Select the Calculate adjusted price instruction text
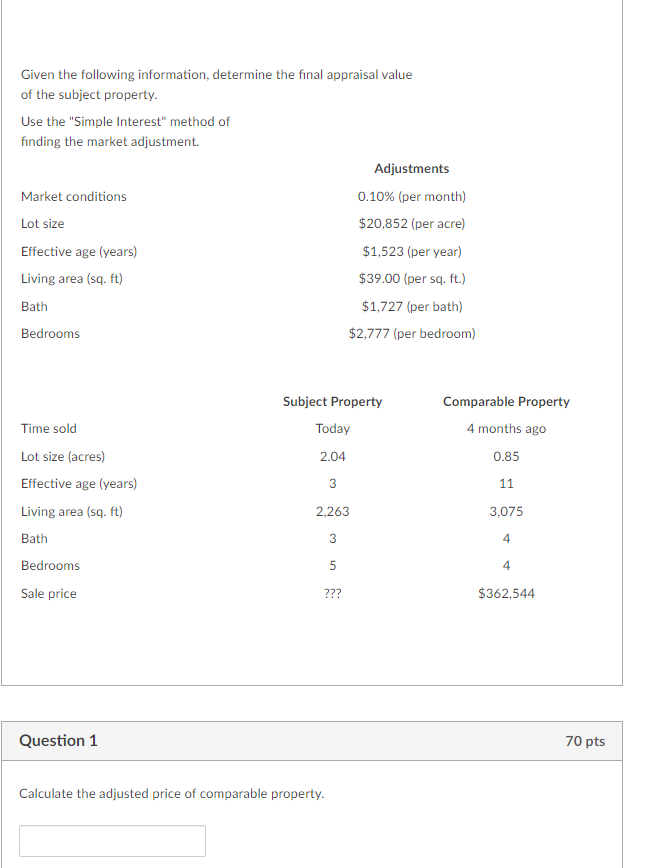646x868 pixels. click(171, 793)
